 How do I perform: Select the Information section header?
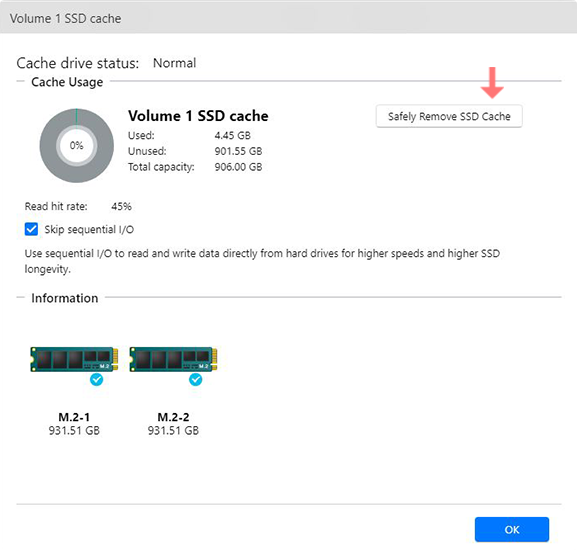[65, 298]
